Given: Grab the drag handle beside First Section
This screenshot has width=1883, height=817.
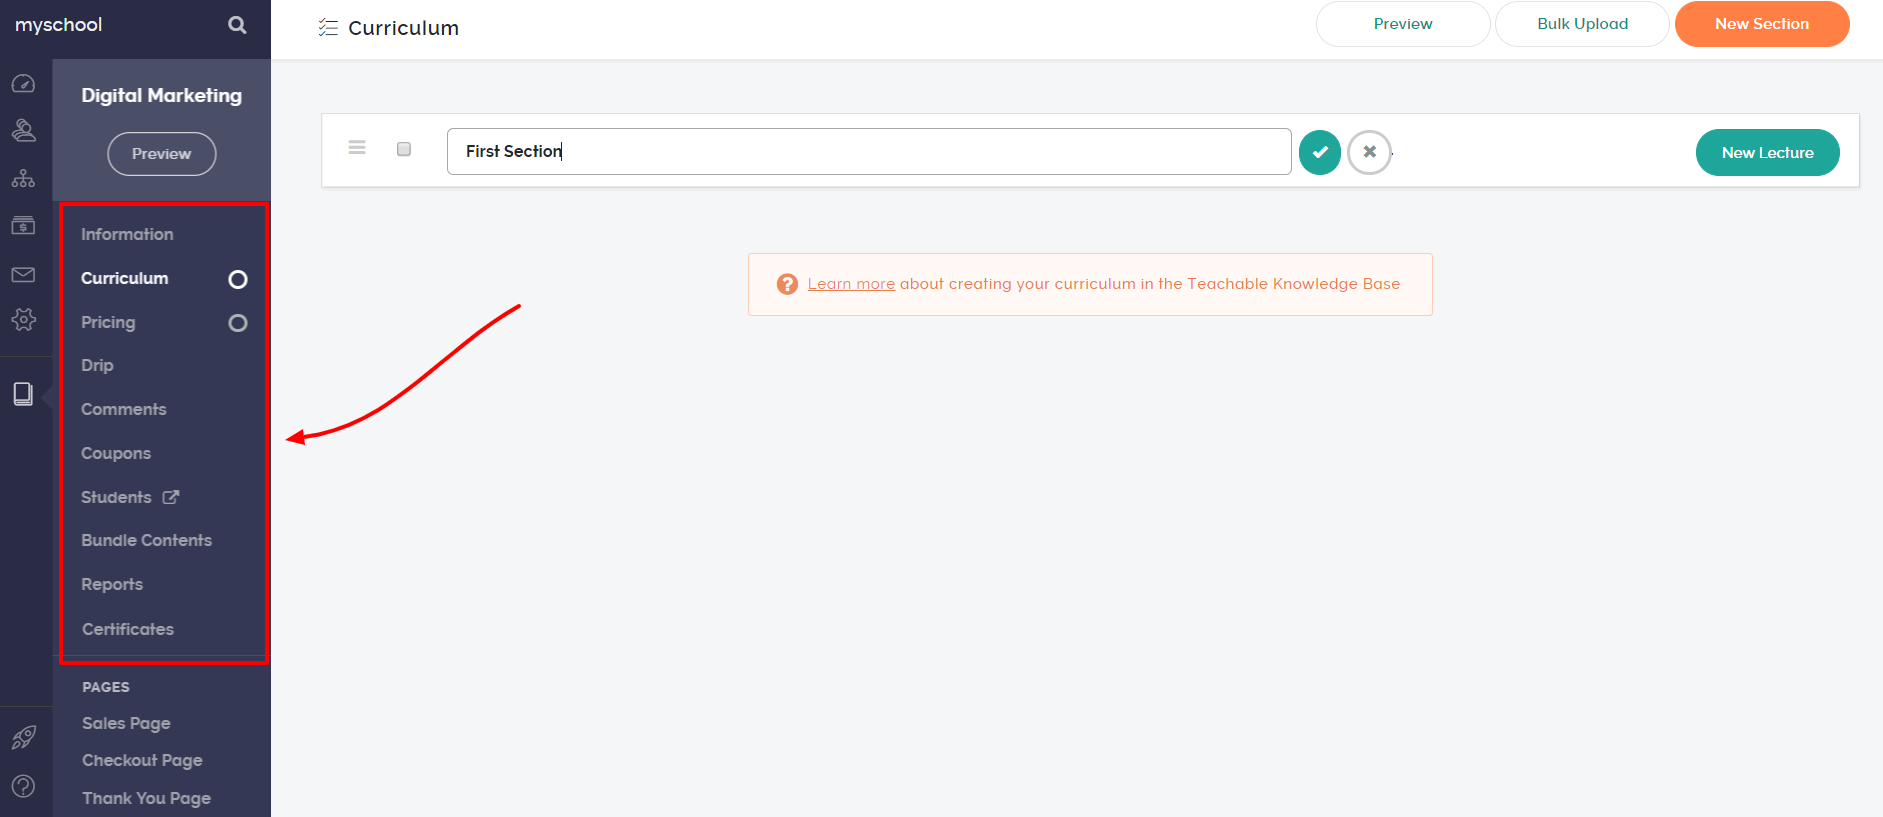Looking at the screenshot, I should 357,147.
